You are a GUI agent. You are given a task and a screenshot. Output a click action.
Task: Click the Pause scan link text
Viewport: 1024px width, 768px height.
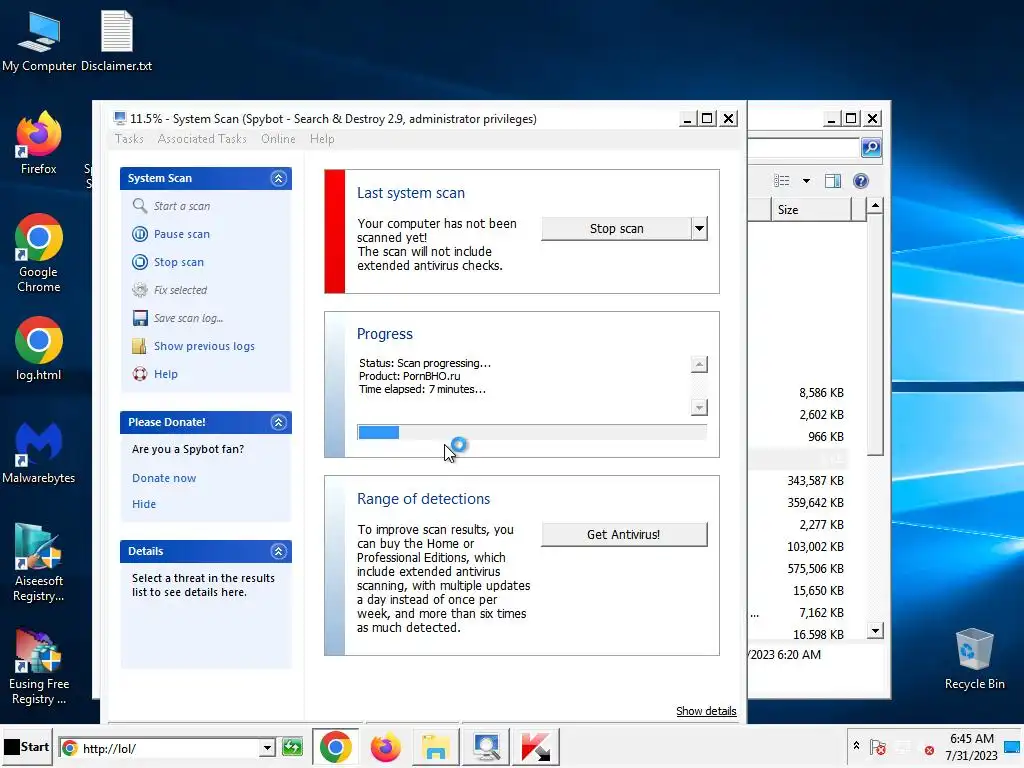[x=182, y=234]
